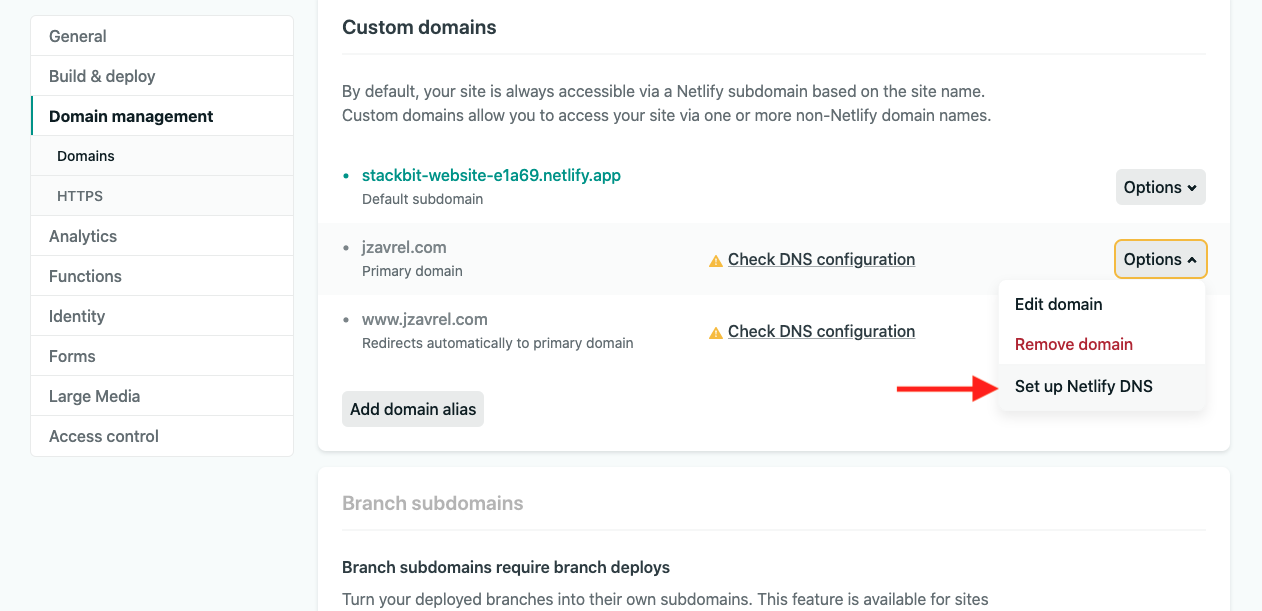Go to the HTTPS subsection
The image size is (1262, 611).
tap(162, 196)
